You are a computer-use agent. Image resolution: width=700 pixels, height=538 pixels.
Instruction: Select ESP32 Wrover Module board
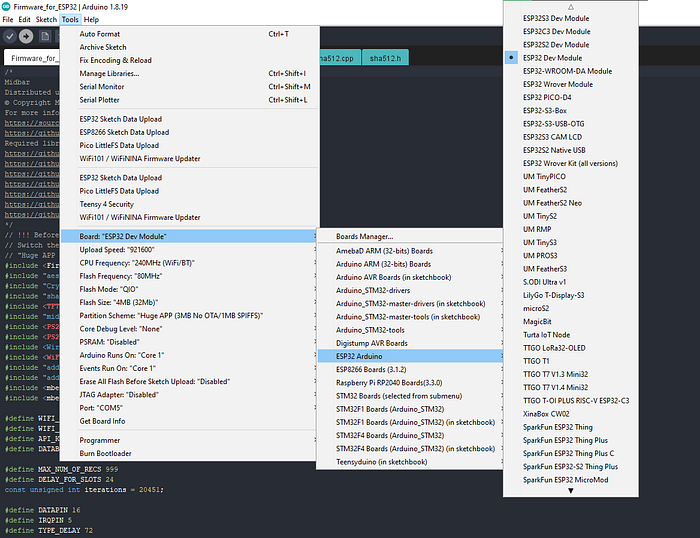pyautogui.click(x=571, y=84)
